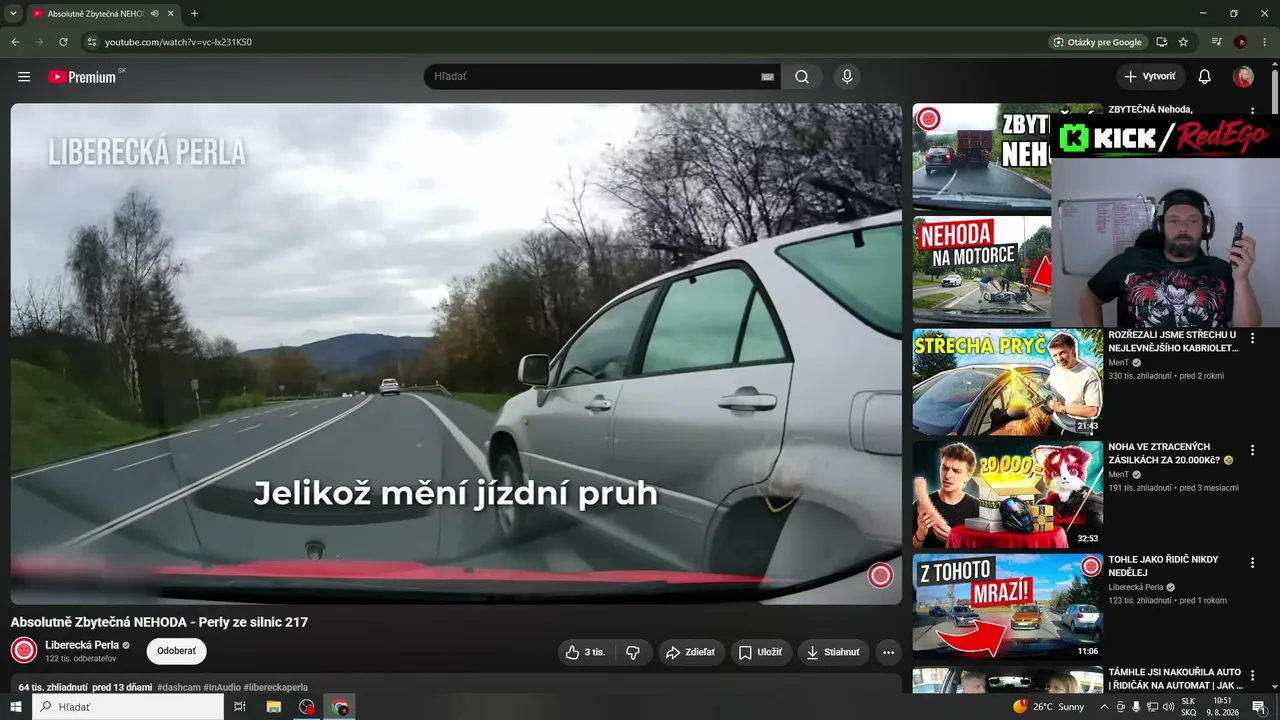Image resolution: width=1280 pixels, height=720 pixels.
Task: Go back in browser history
Action: (x=15, y=42)
